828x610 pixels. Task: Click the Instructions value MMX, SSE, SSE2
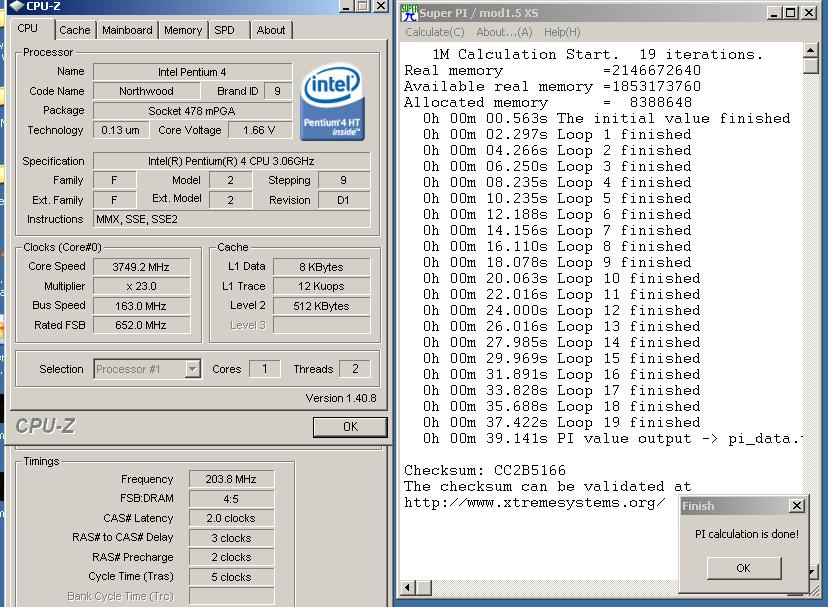pos(231,219)
